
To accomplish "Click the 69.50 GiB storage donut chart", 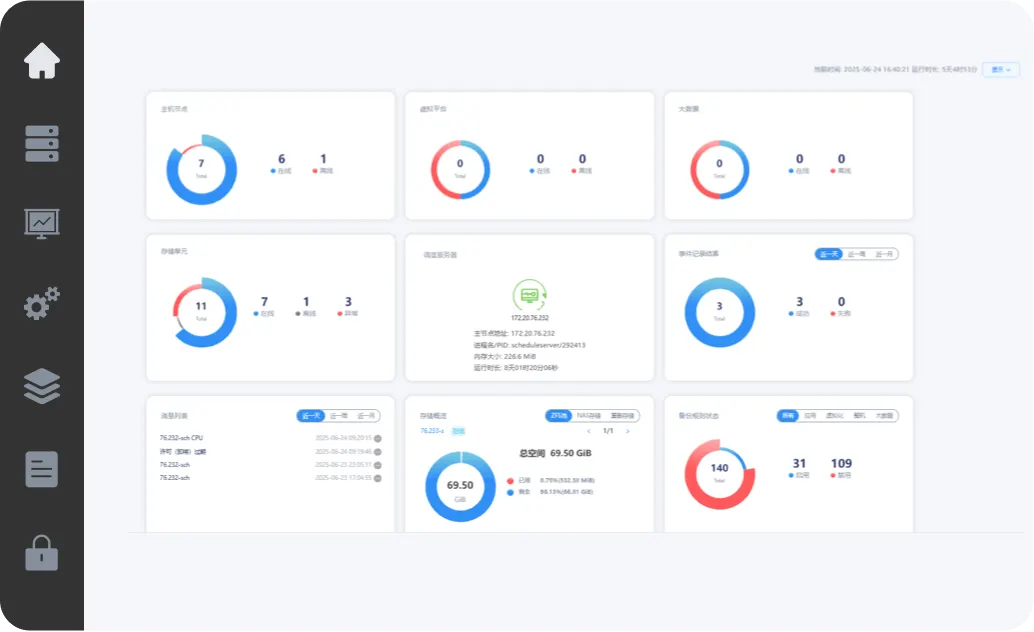I will 460,486.
